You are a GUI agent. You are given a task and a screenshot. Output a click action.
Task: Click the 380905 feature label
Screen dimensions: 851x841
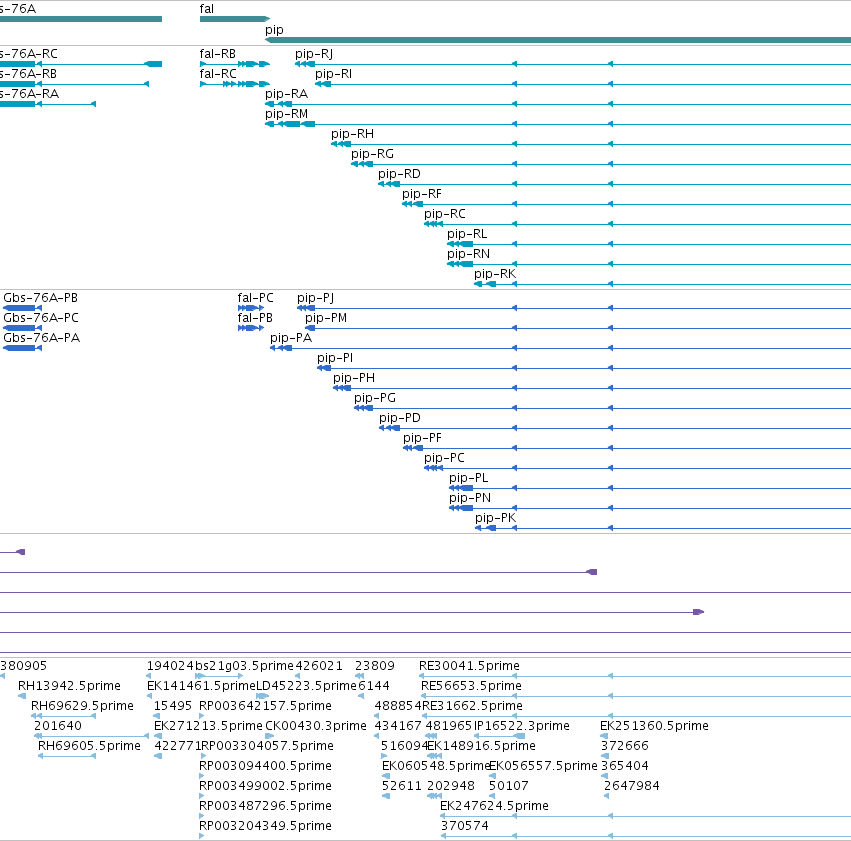coord(23,666)
